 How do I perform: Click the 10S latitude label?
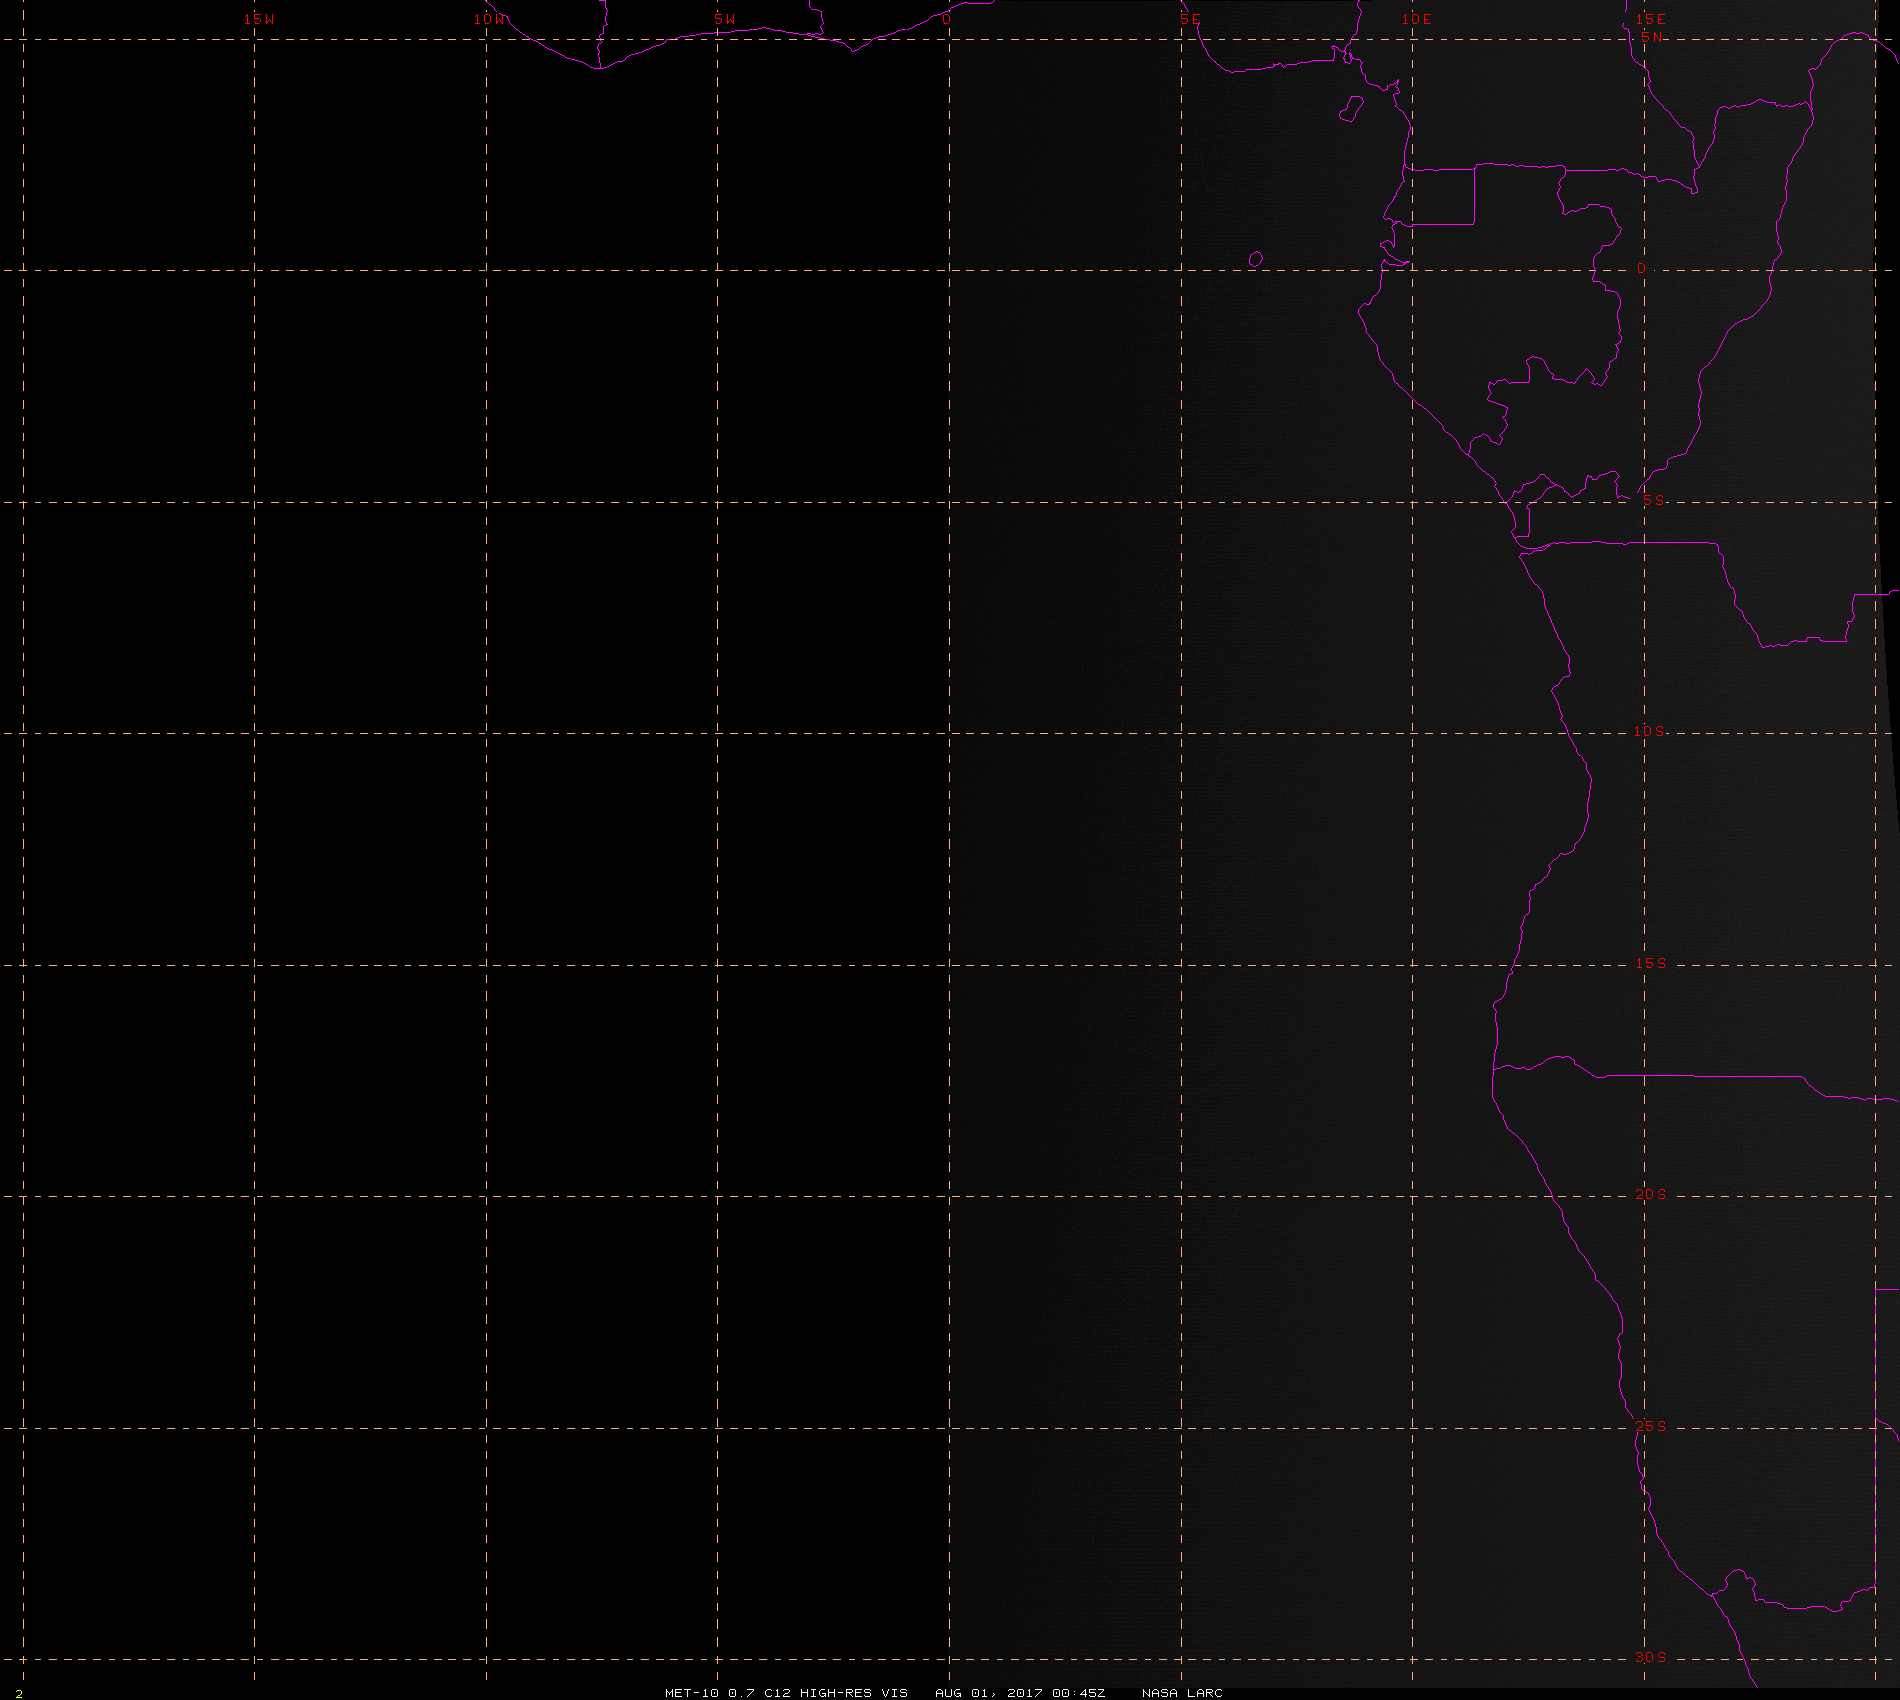[x=1650, y=731]
